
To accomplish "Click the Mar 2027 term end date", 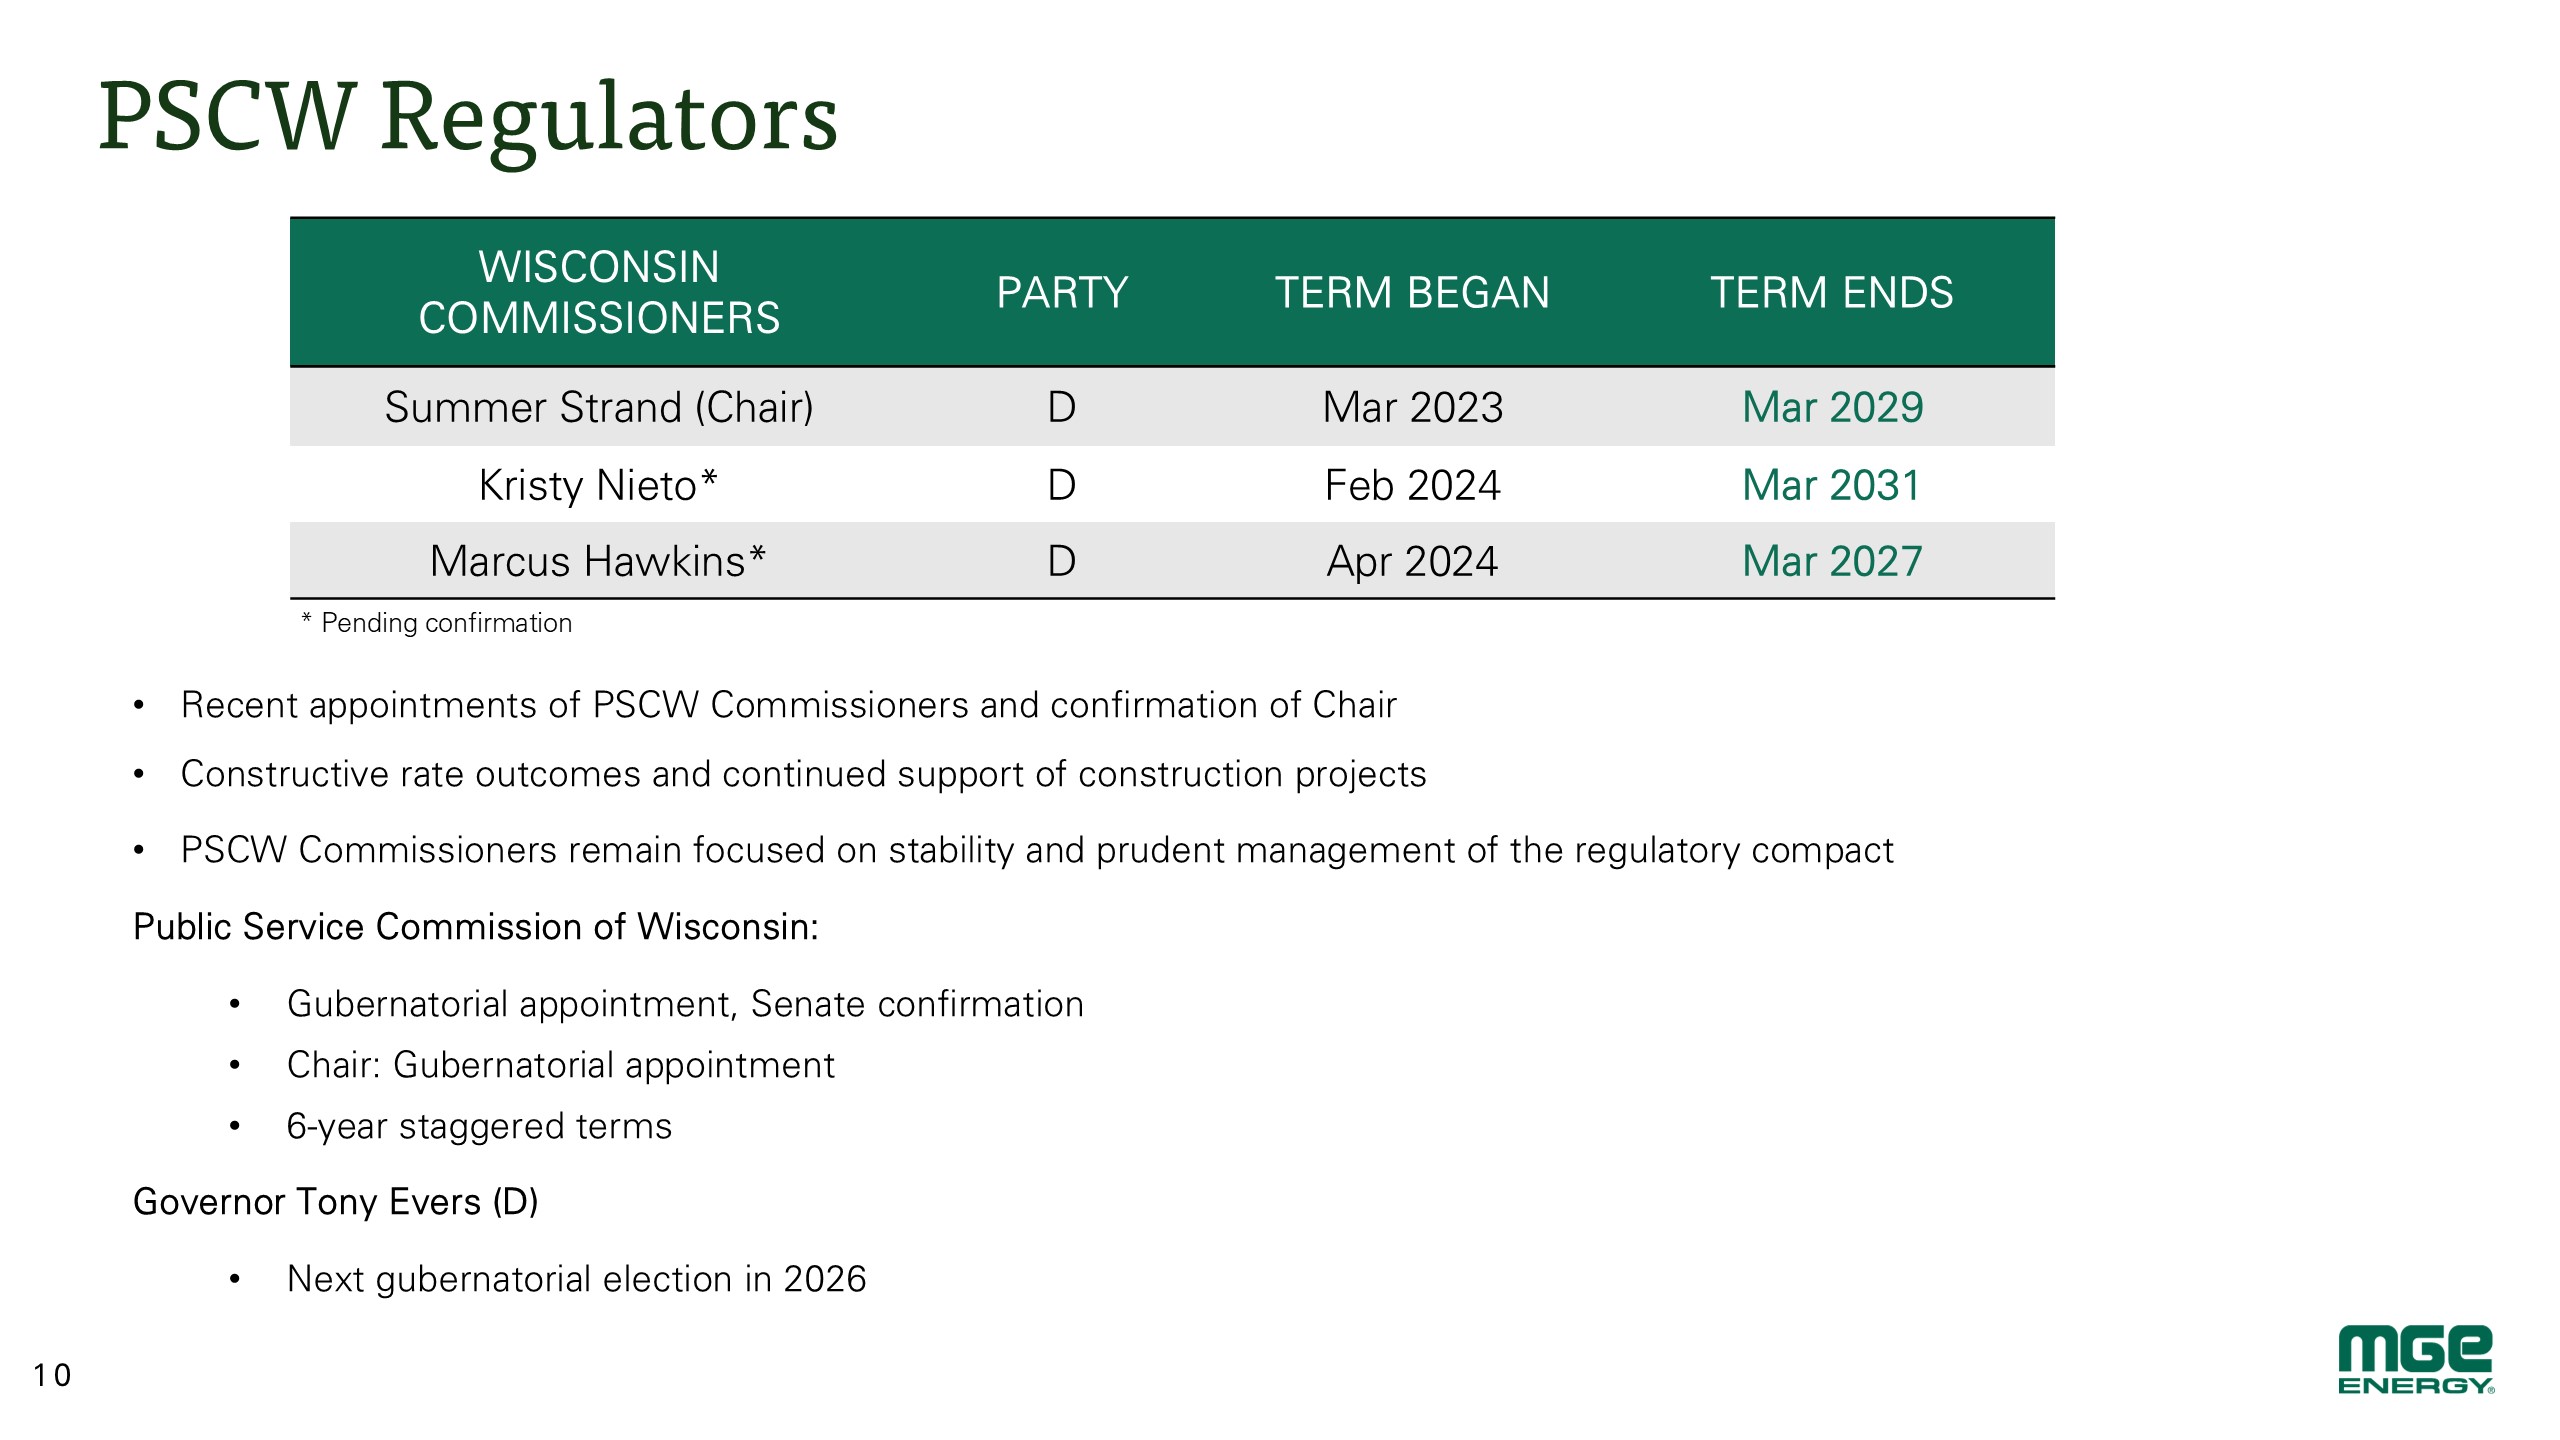I will tap(1832, 562).
